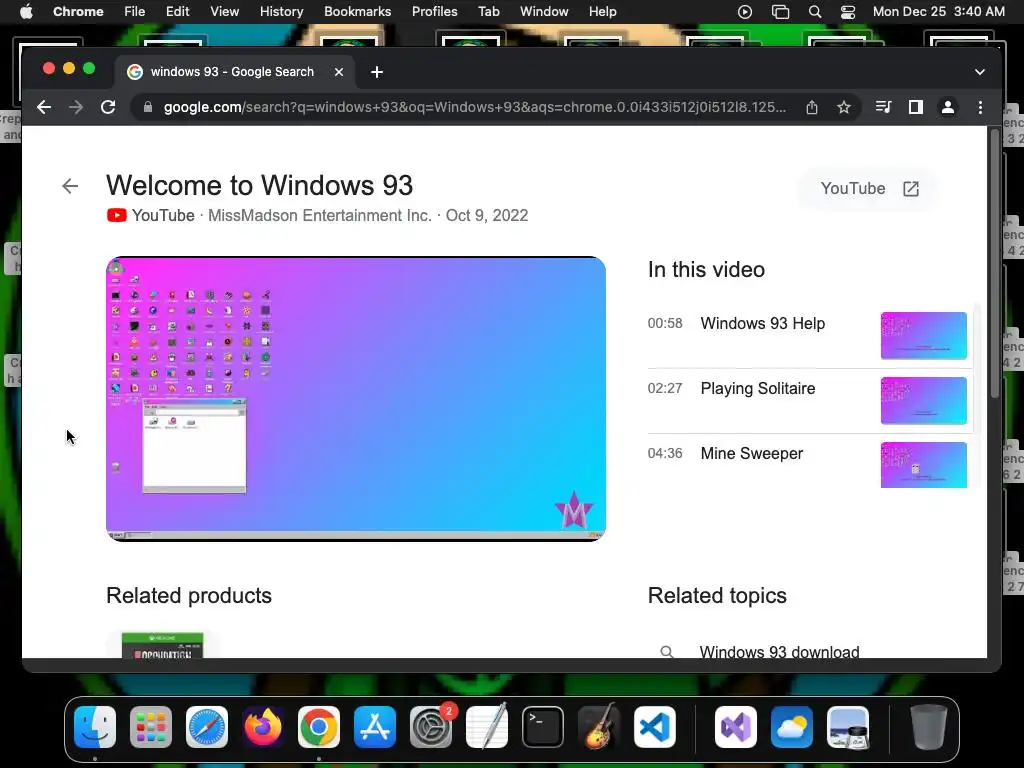
Task: Click the date and time in menu bar
Action: [x=938, y=12]
